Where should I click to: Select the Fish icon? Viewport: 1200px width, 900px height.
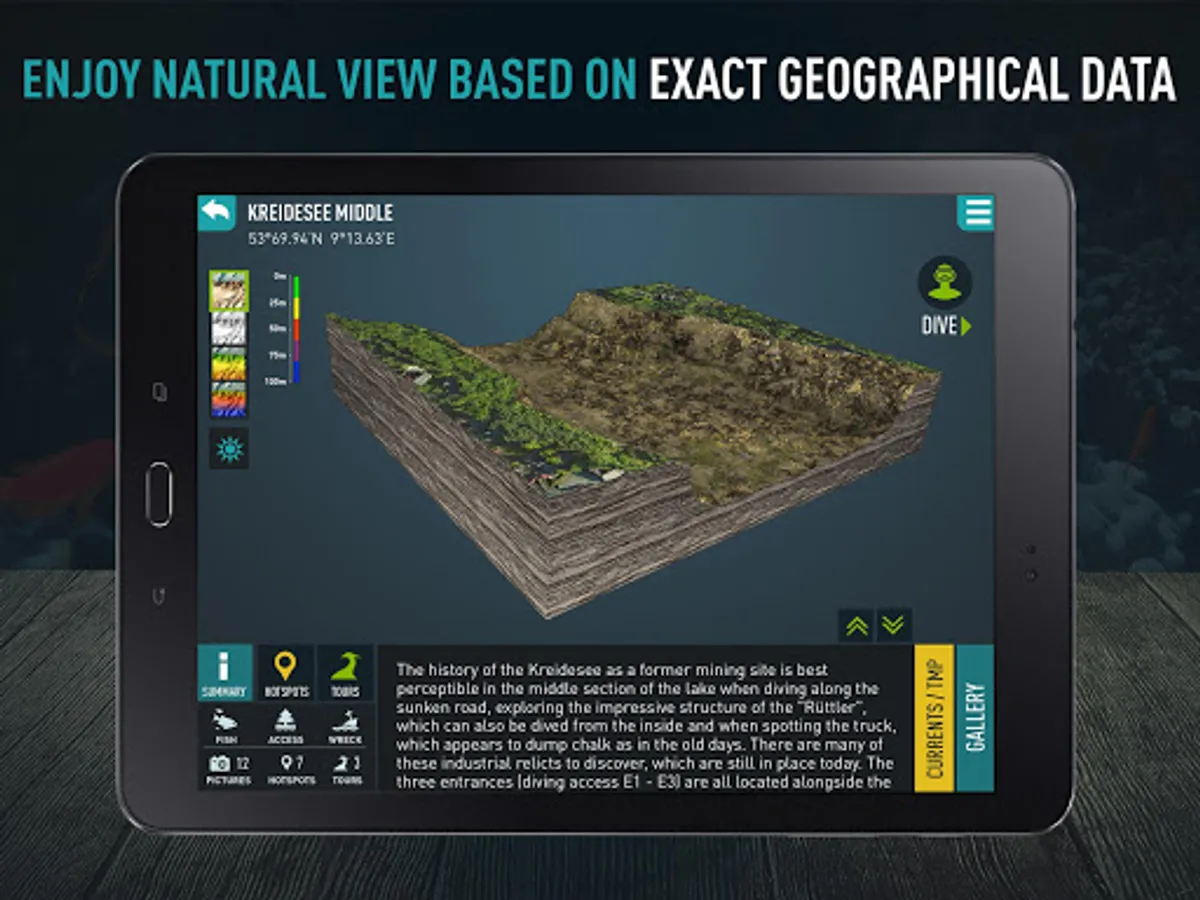225,727
